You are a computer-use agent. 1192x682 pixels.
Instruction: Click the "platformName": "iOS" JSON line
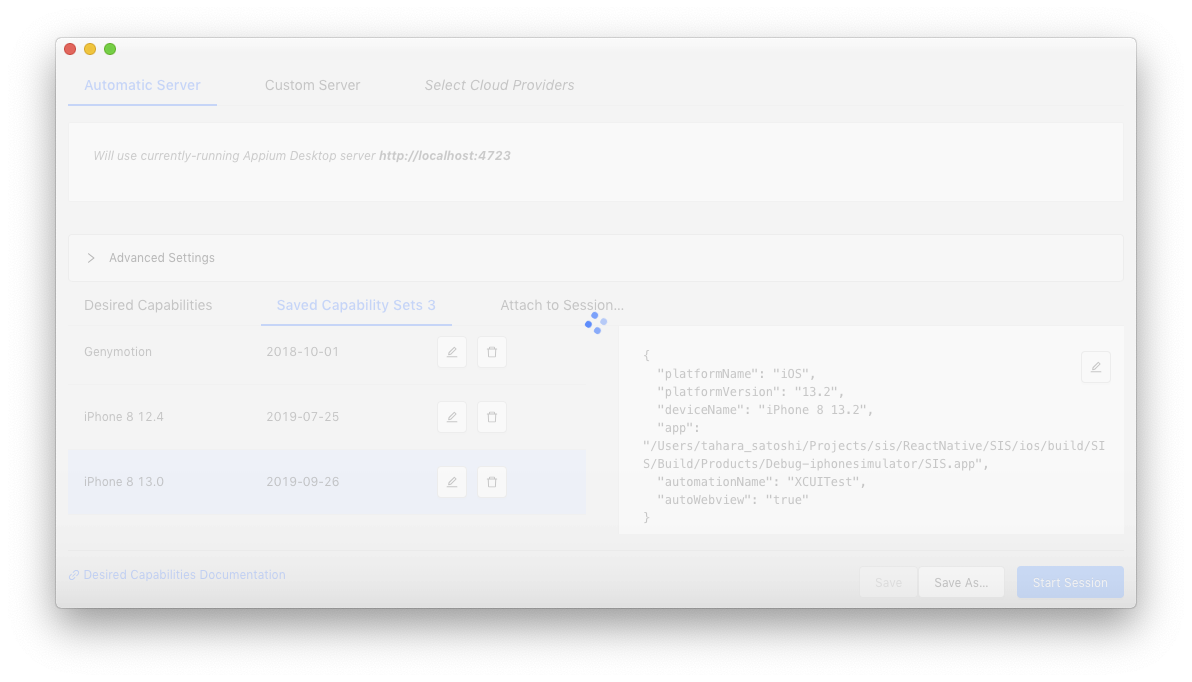[x=736, y=373]
